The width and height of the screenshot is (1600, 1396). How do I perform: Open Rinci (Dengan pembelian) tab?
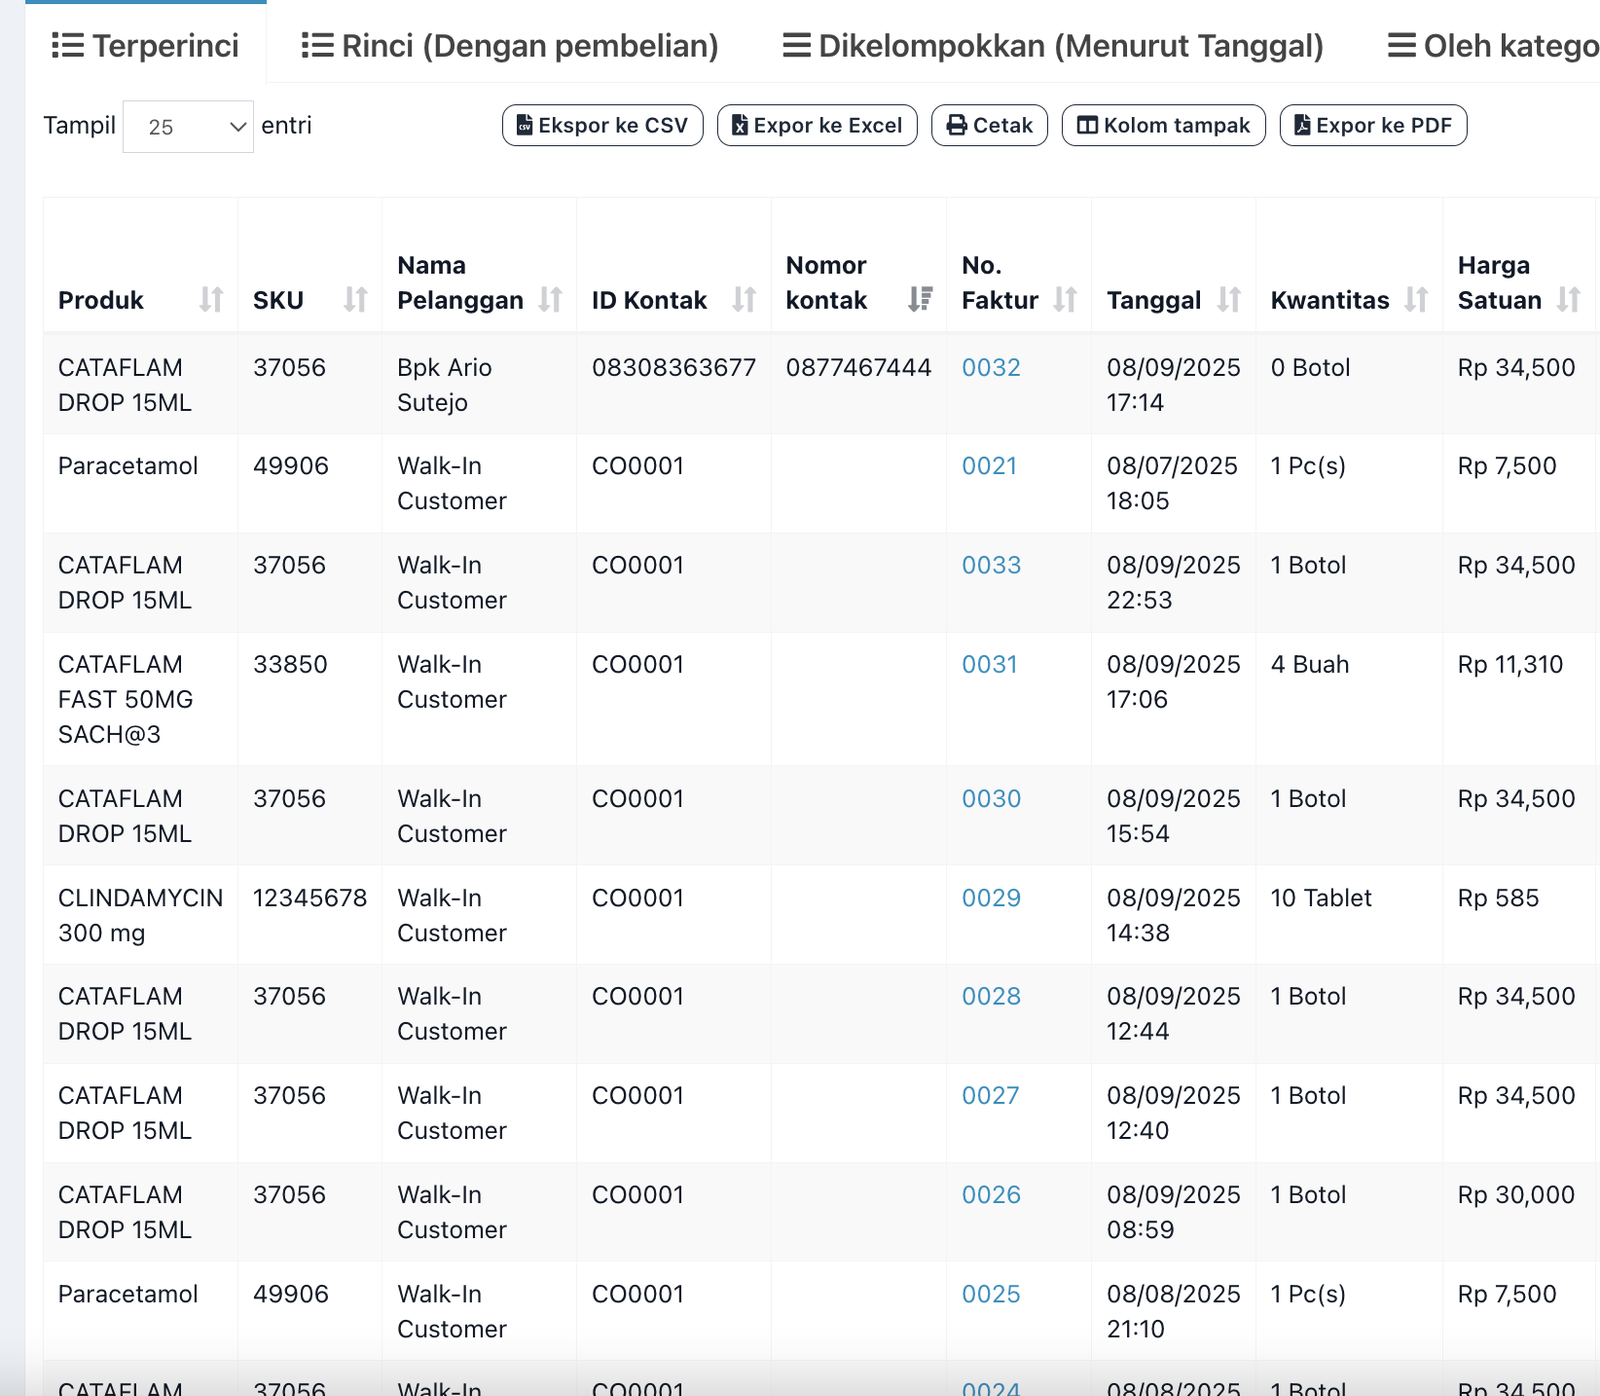click(x=510, y=46)
